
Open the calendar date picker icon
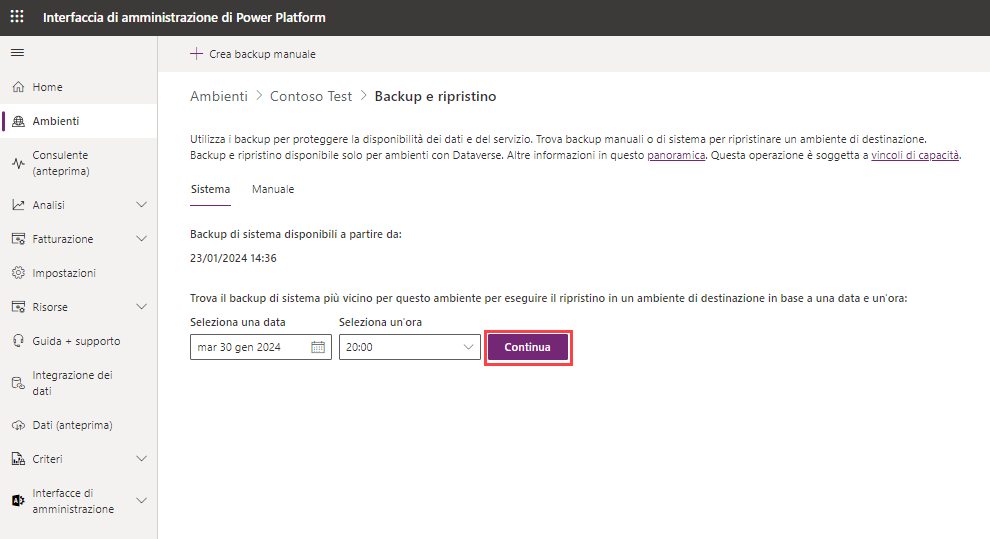coord(318,347)
